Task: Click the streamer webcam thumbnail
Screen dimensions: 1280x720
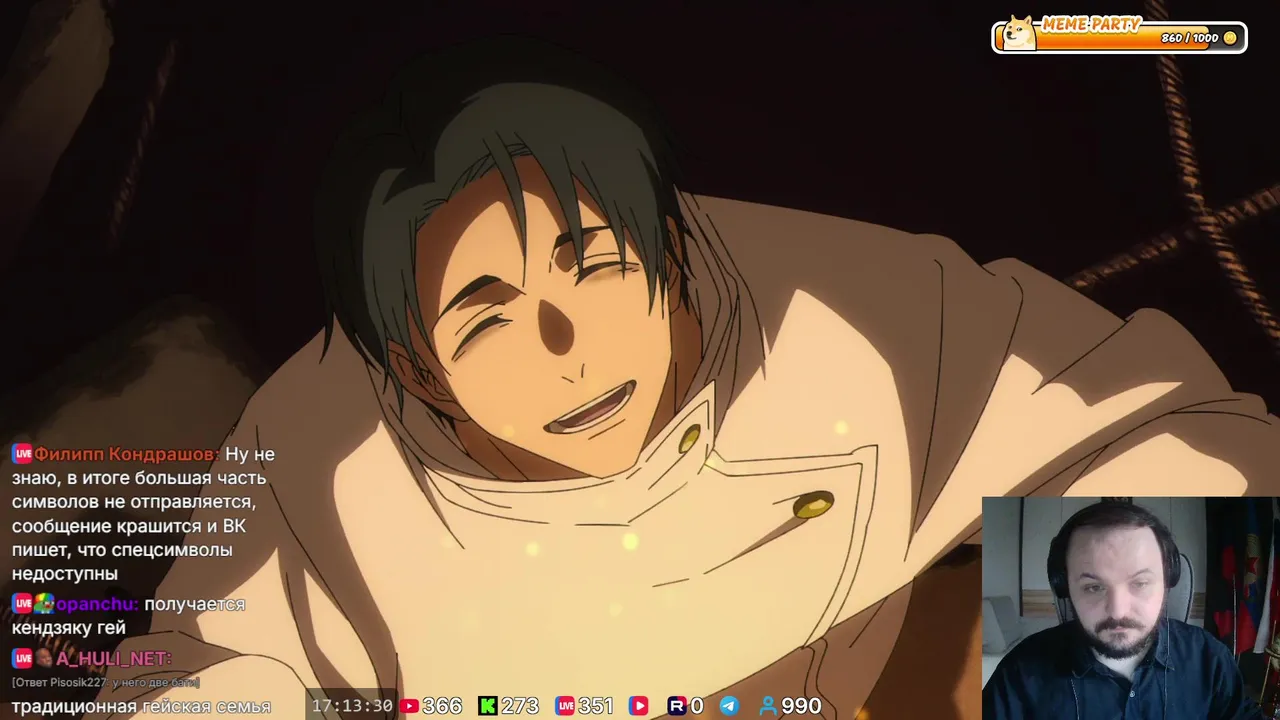Action: point(1131,608)
